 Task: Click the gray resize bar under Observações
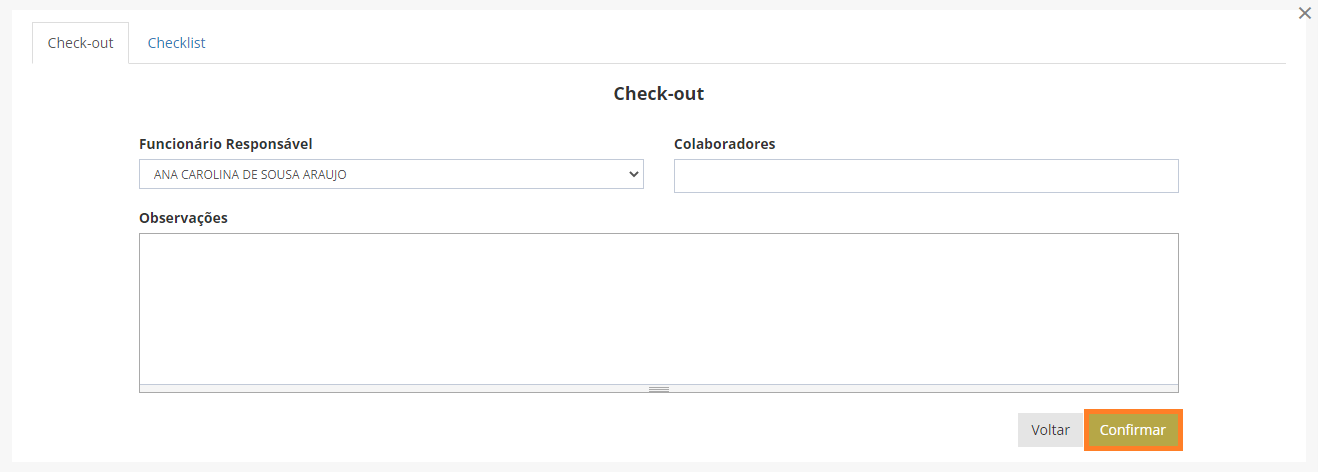tap(658, 389)
